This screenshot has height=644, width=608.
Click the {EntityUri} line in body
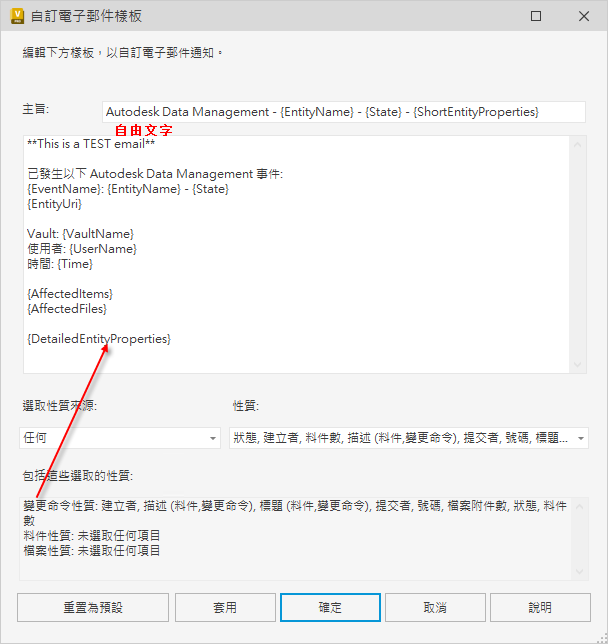[x=55, y=204]
